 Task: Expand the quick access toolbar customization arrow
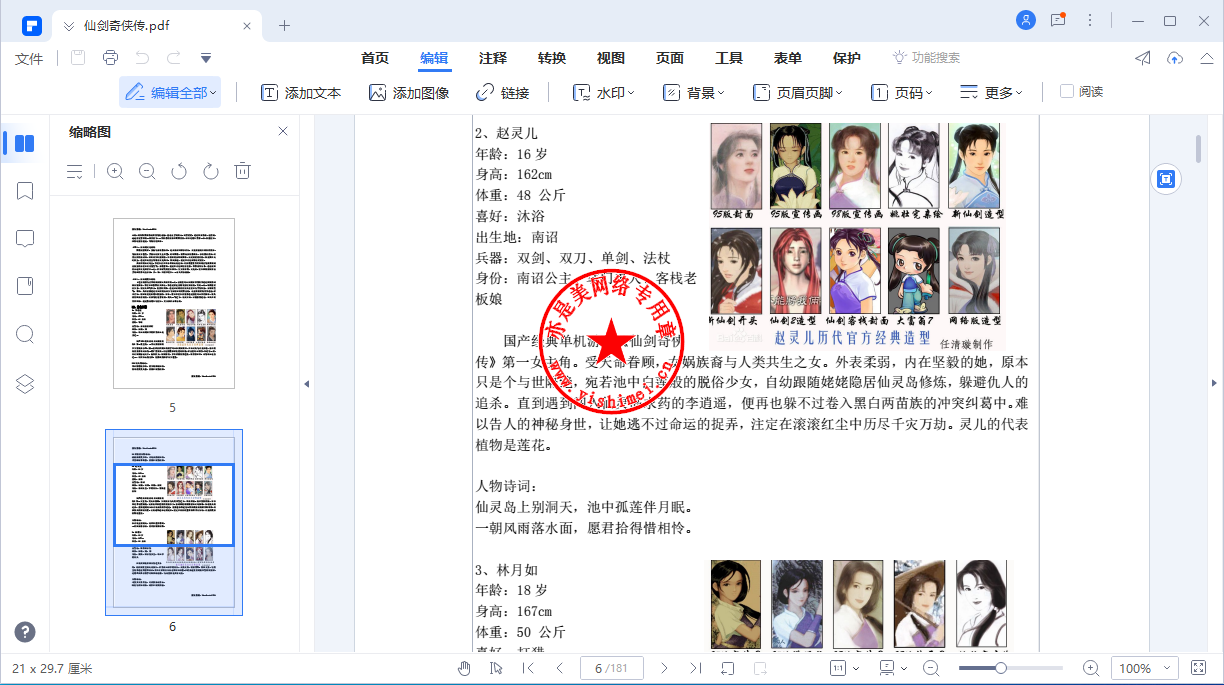(206, 58)
